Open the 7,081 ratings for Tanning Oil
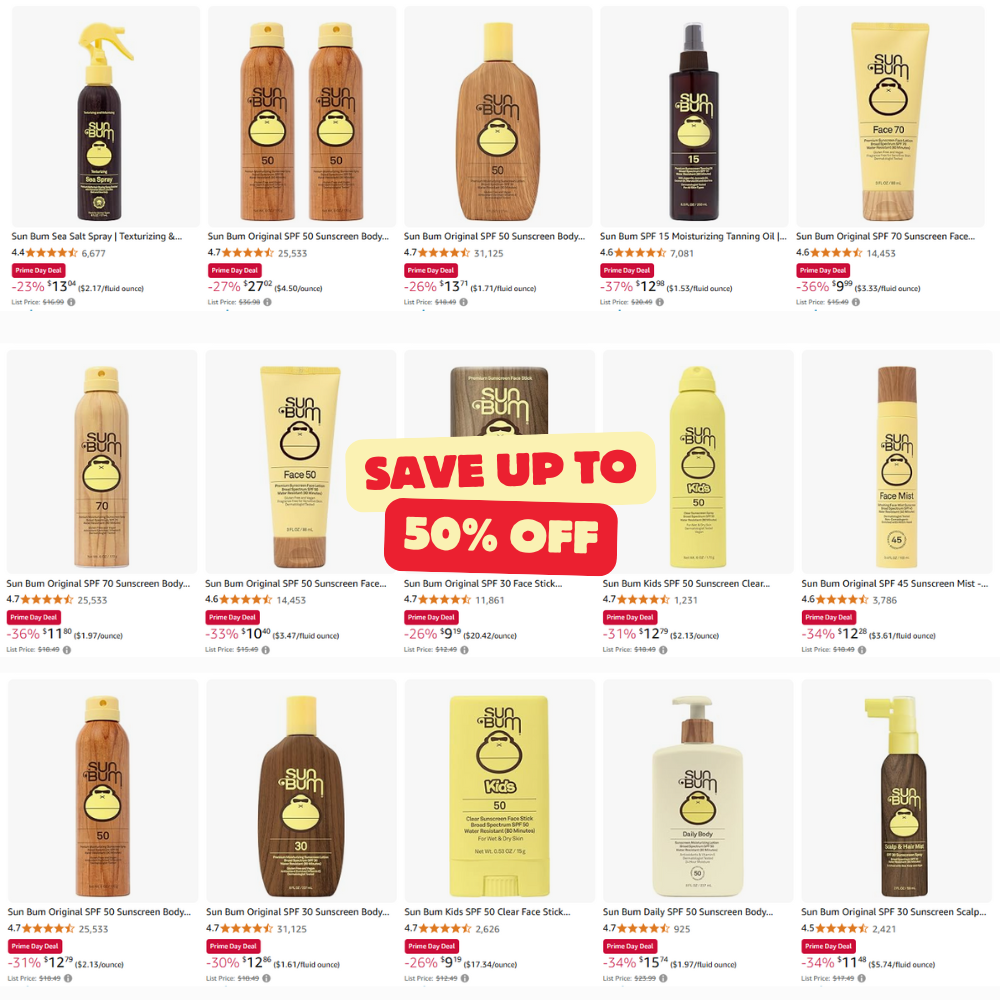 coord(682,253)
